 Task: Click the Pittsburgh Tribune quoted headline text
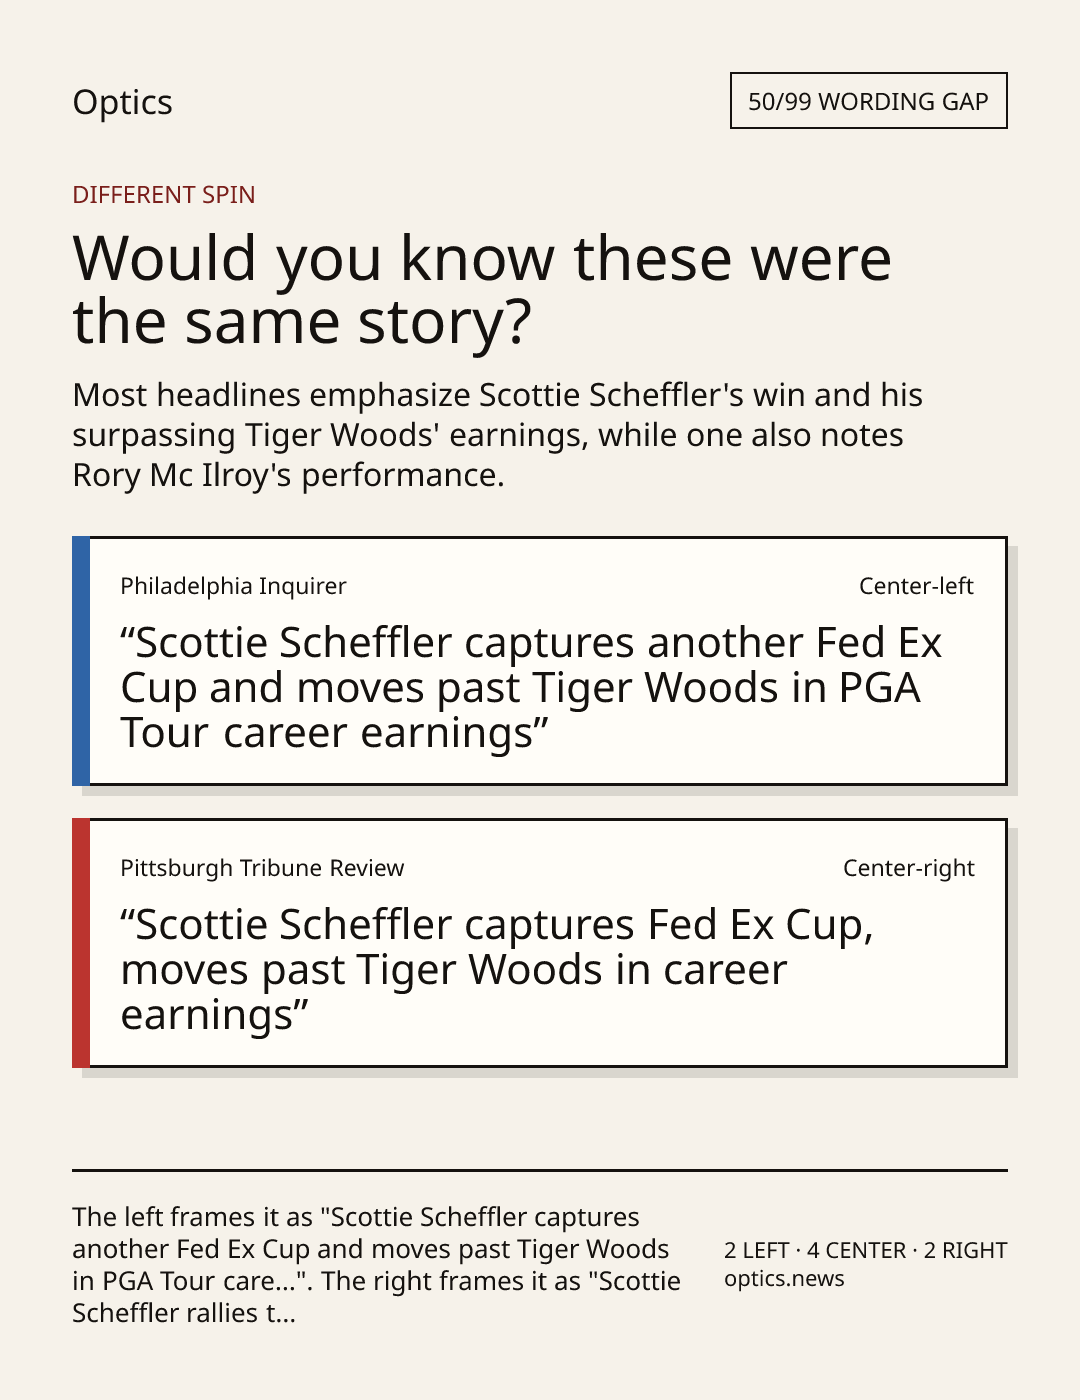coord(497,970)
